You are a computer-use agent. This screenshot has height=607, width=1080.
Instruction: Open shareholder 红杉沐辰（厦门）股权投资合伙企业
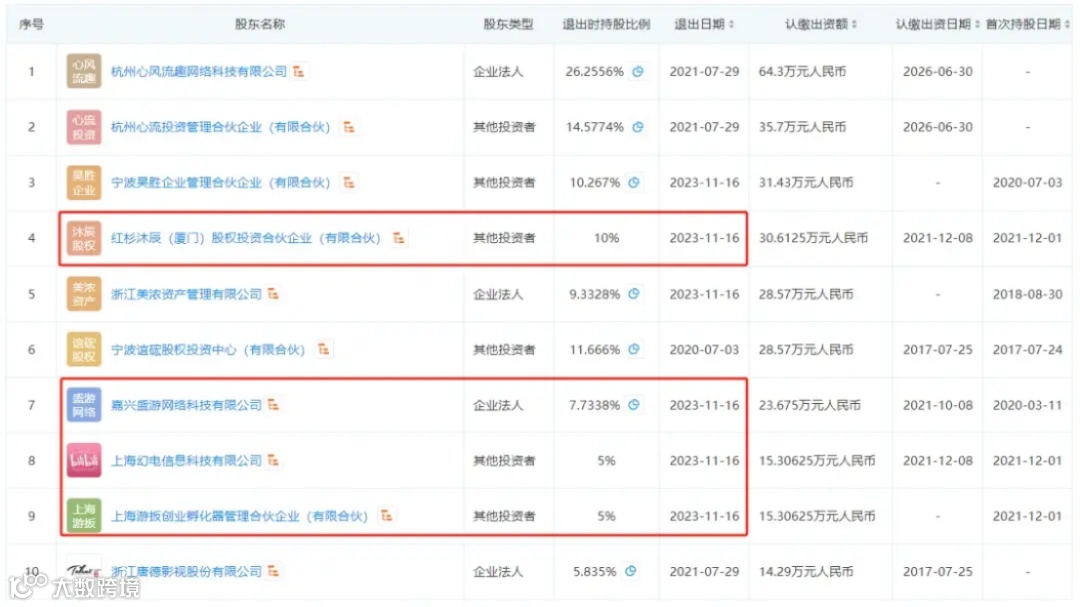246,238
